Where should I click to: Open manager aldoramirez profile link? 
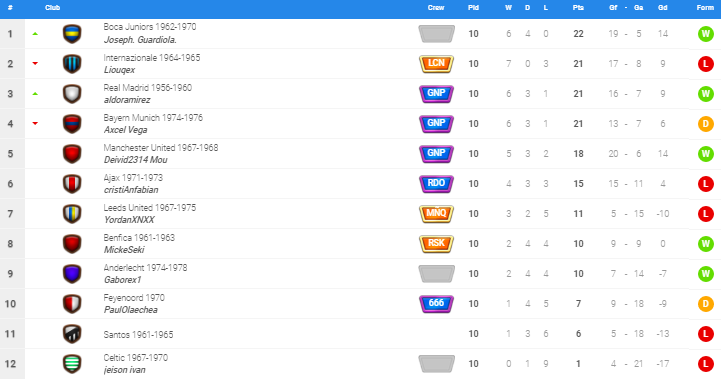[127, 100]
